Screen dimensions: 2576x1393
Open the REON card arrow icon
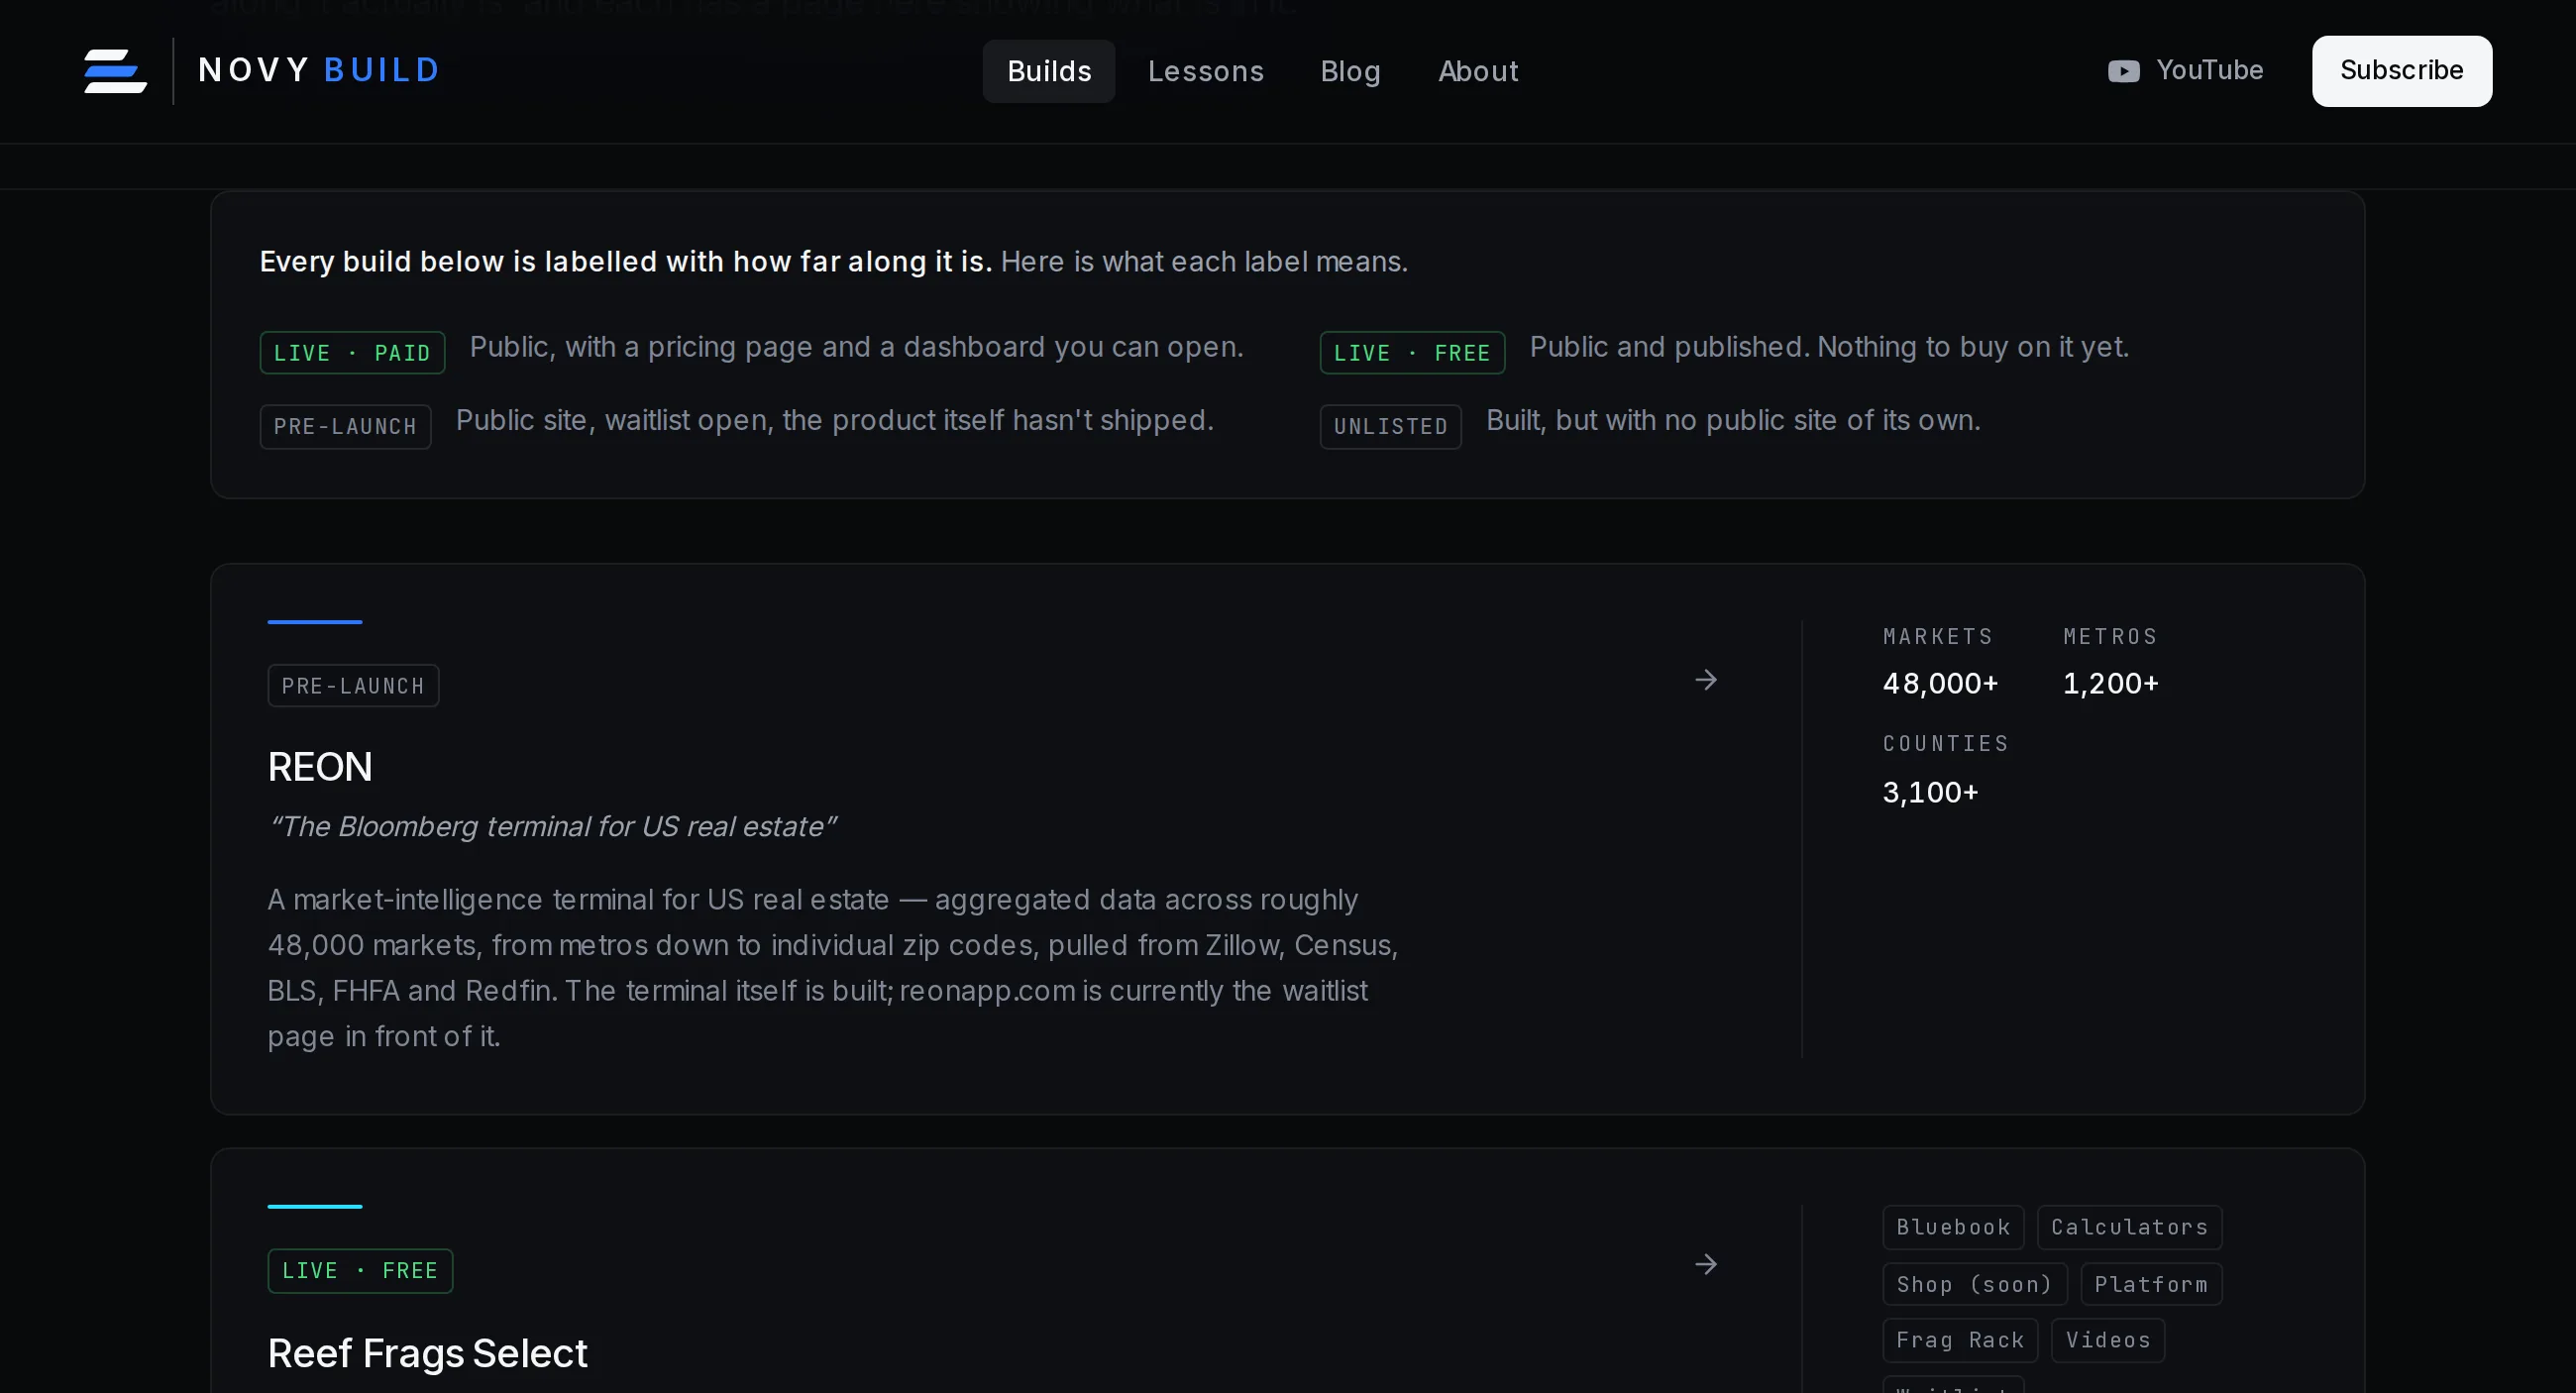1706,680
